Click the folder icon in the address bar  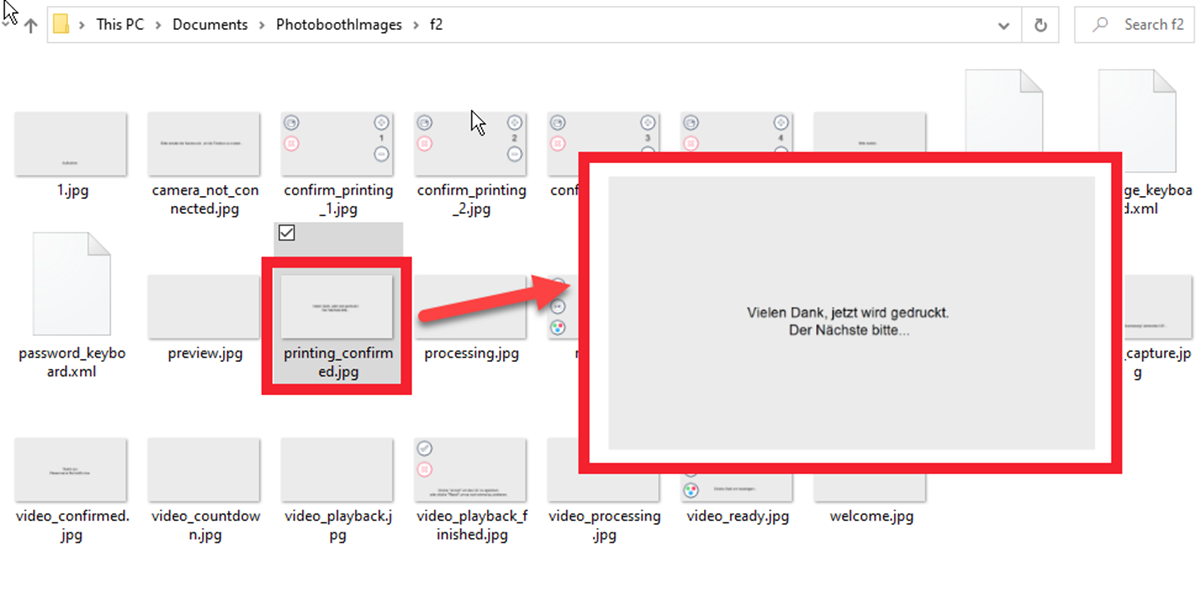(x=61, y=25)
